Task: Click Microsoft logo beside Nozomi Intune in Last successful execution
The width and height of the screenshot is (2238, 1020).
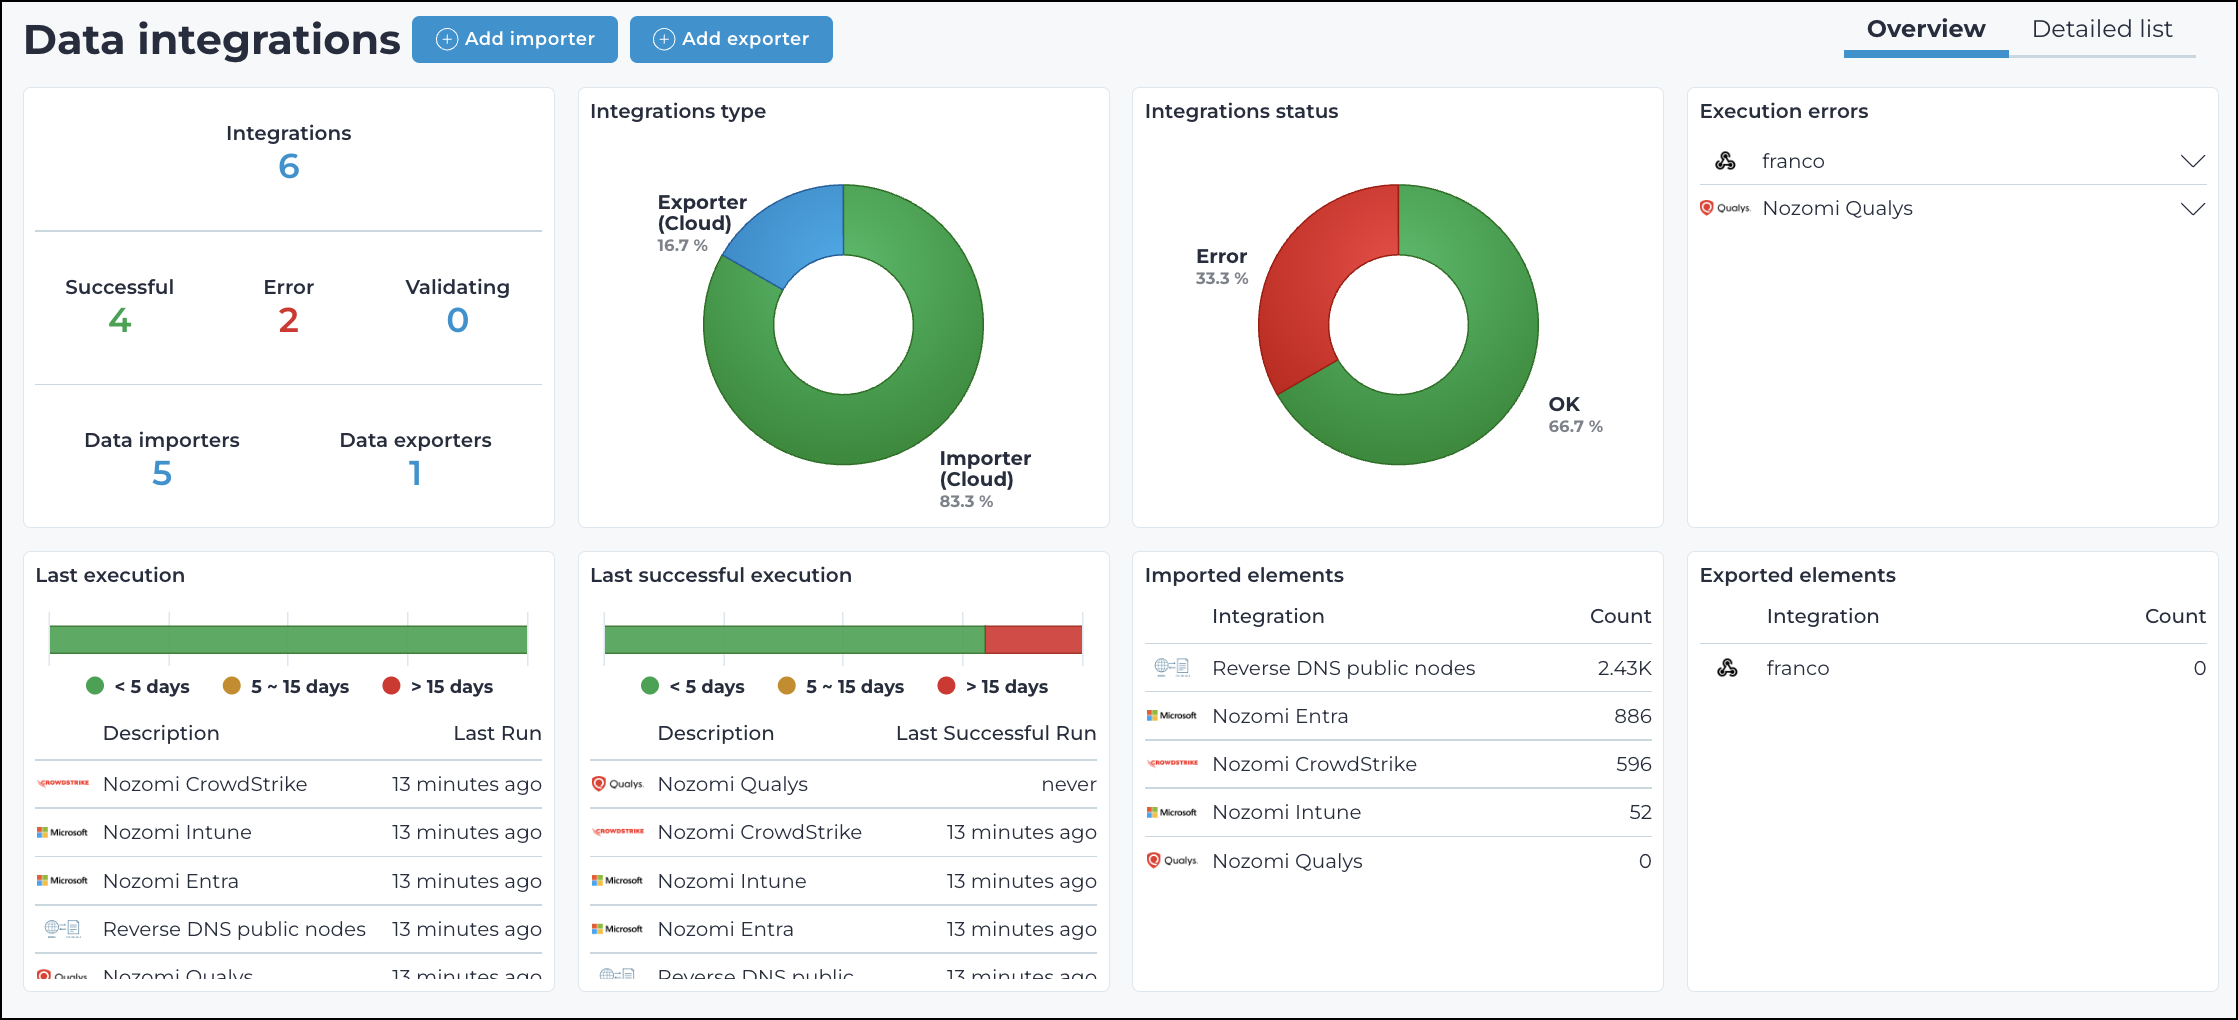Action: click(x=617, y=881)
